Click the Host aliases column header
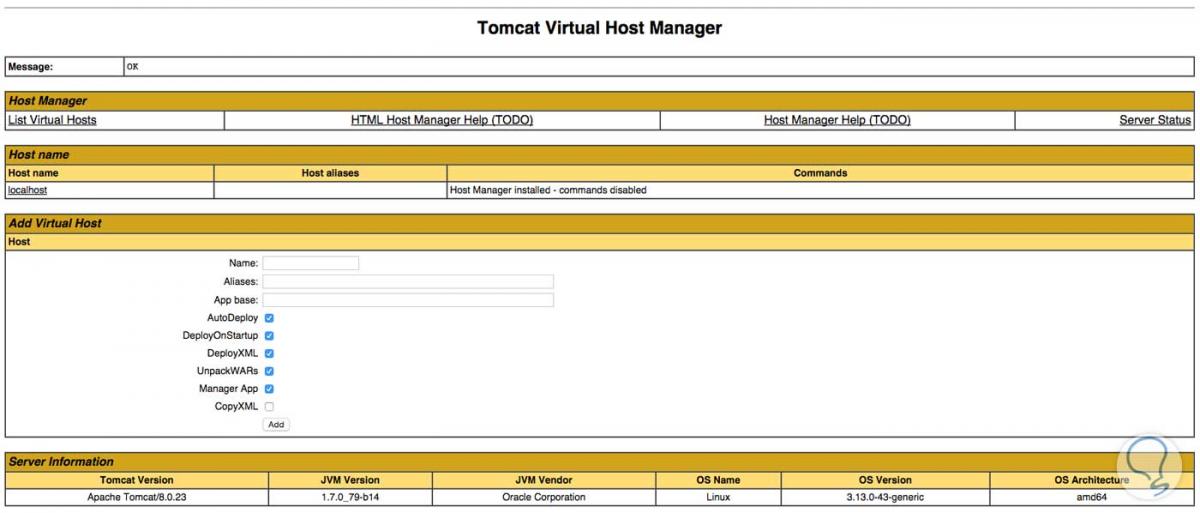1200x513 pixels. [330, 173]
